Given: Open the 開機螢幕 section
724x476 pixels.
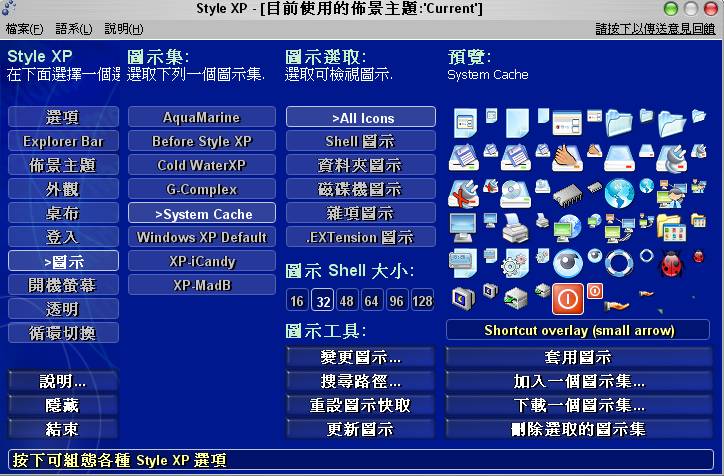Looking at the screenshot, I should tap(63, 285).
